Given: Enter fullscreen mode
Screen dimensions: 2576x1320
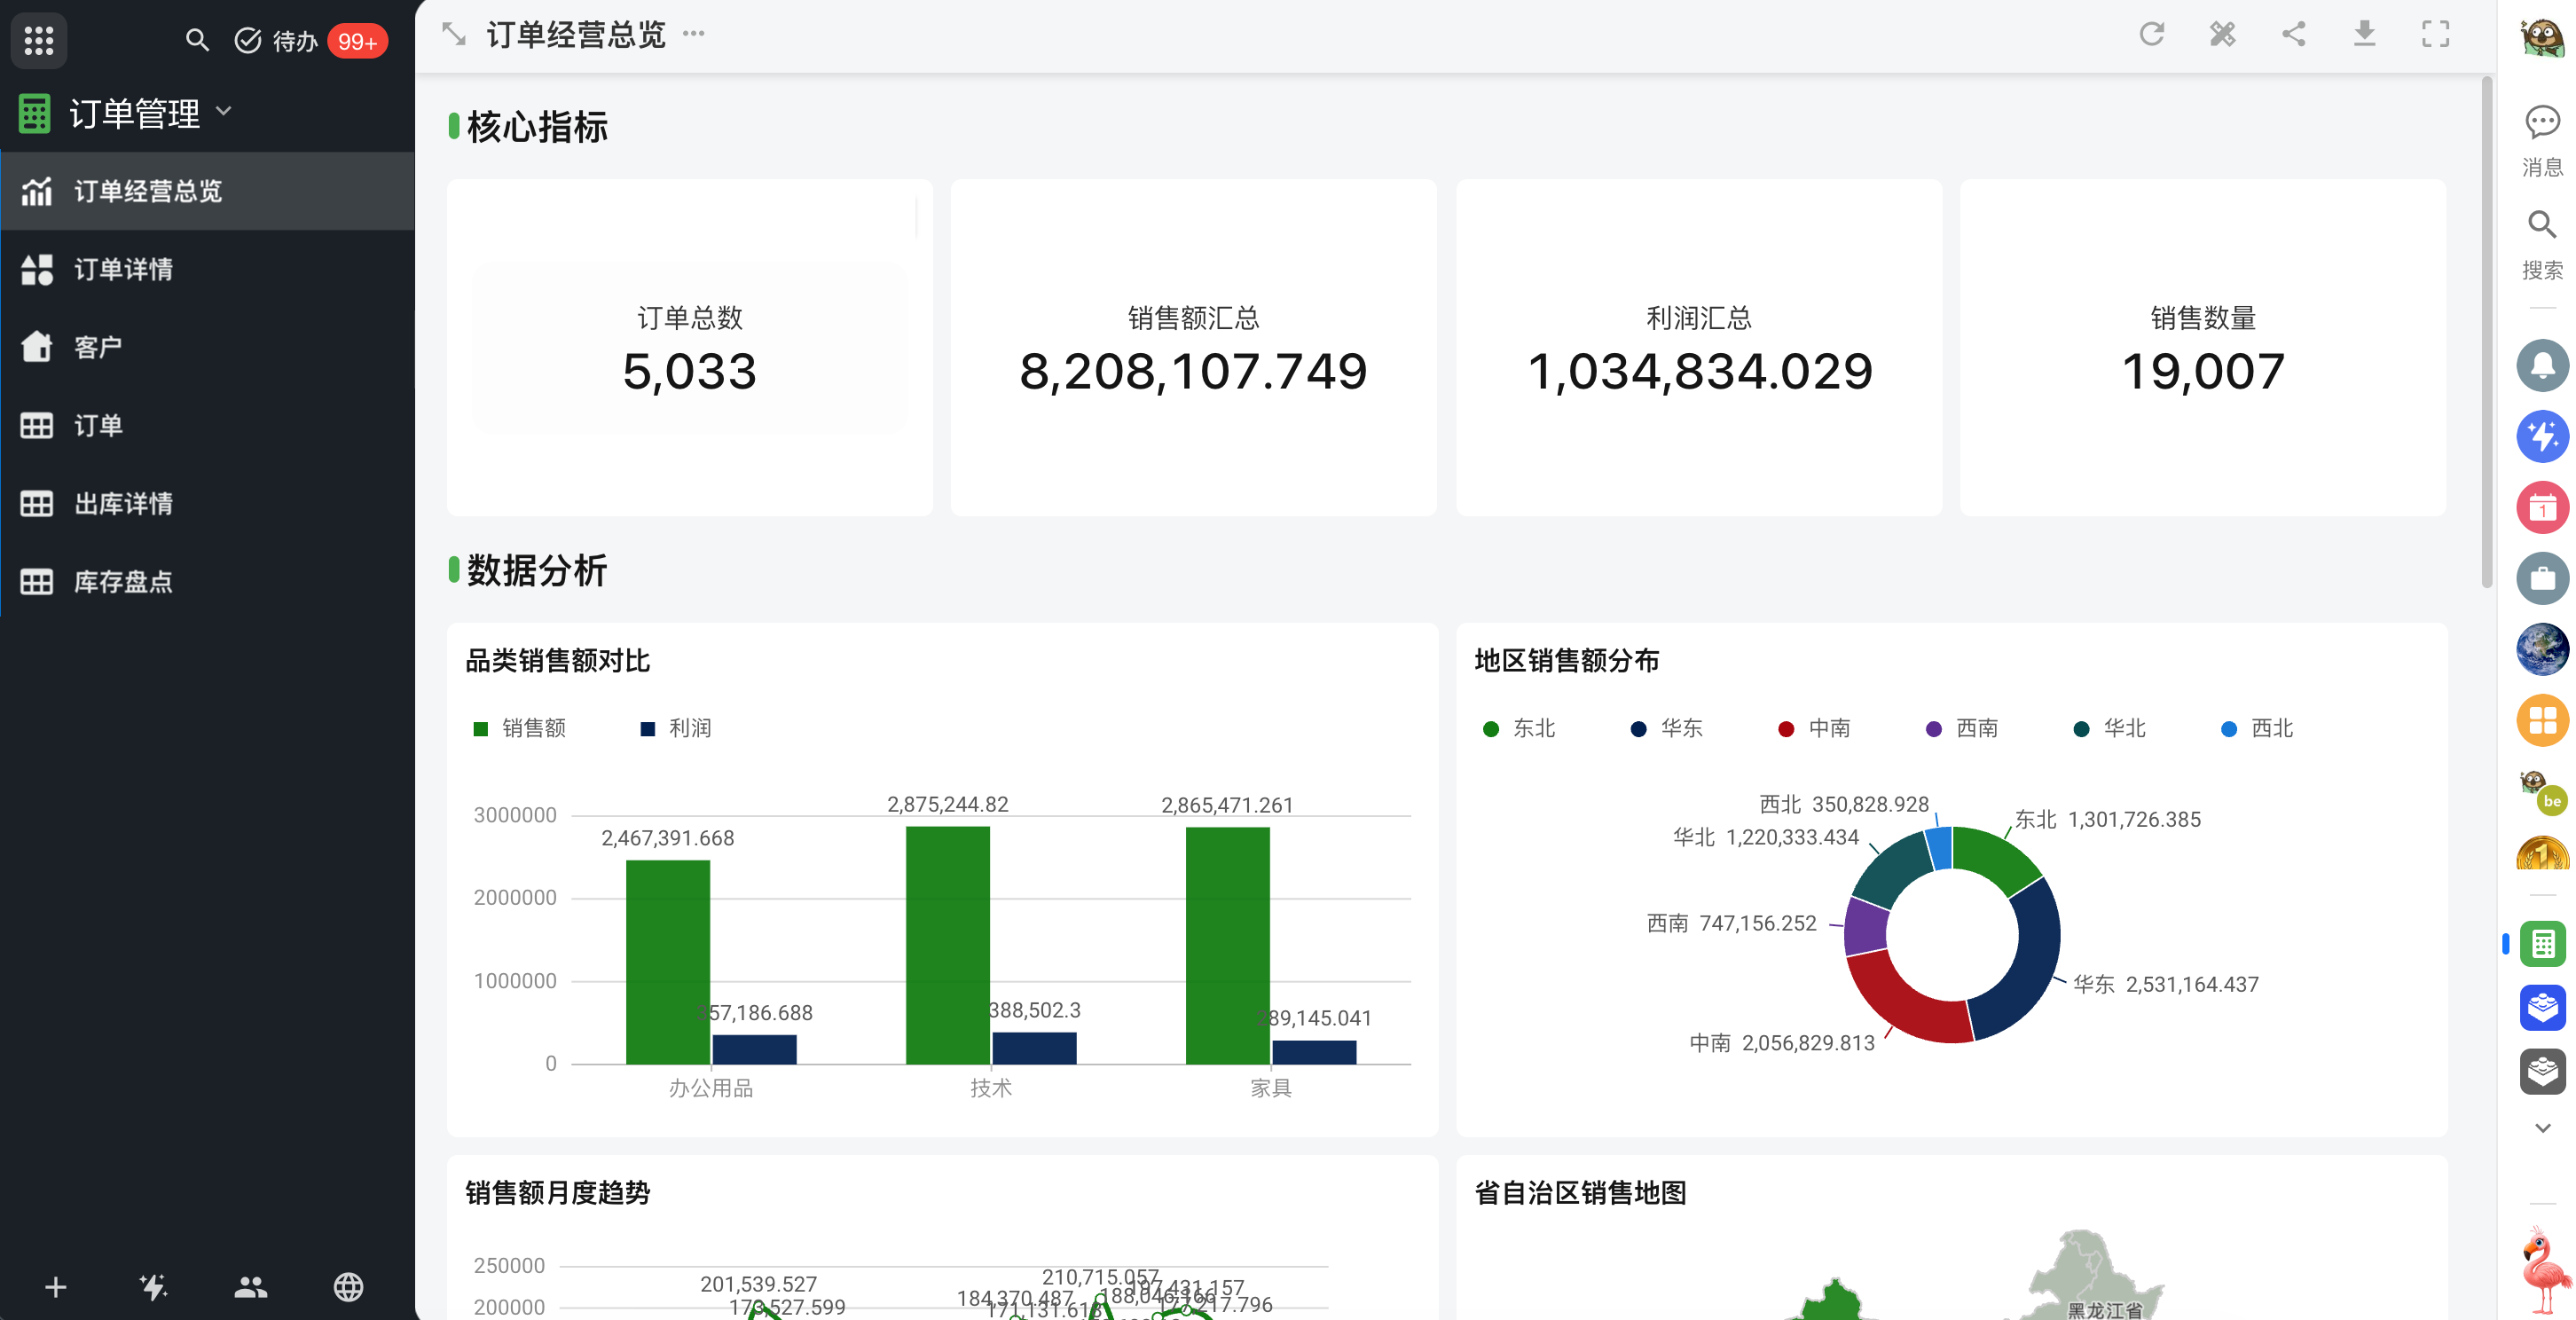Looking at the screenshot, I should click(2436, 34).
